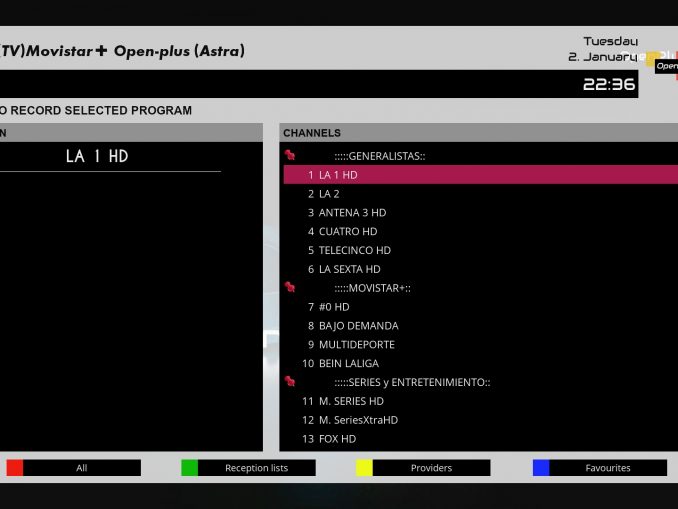
Task: Click the pin marker beside MOVISTAR+
Action: [290, 287]
